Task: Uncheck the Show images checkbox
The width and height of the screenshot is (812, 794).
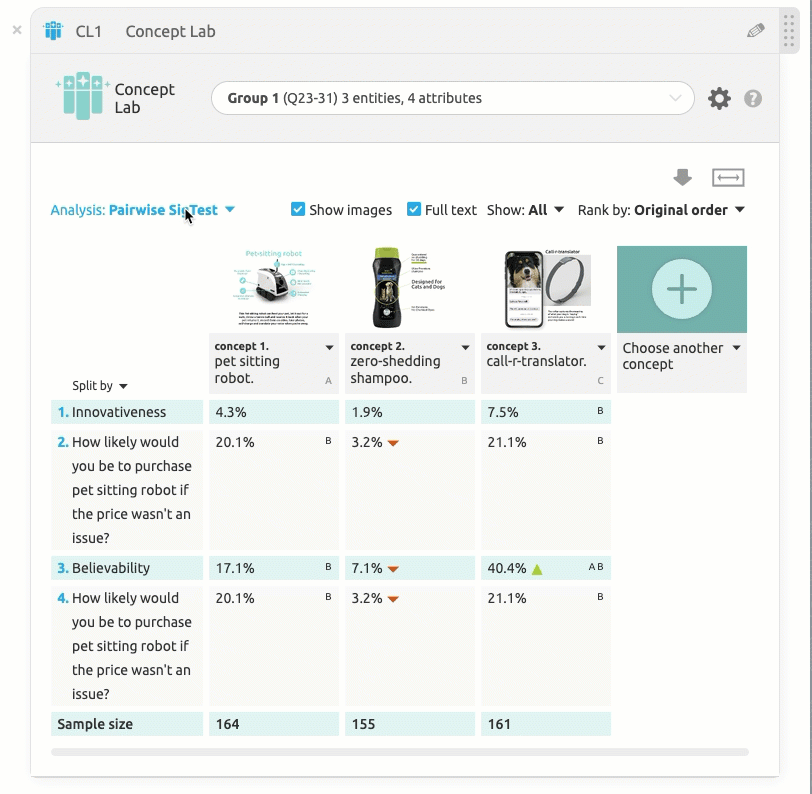Action: [x=298, y=210]
